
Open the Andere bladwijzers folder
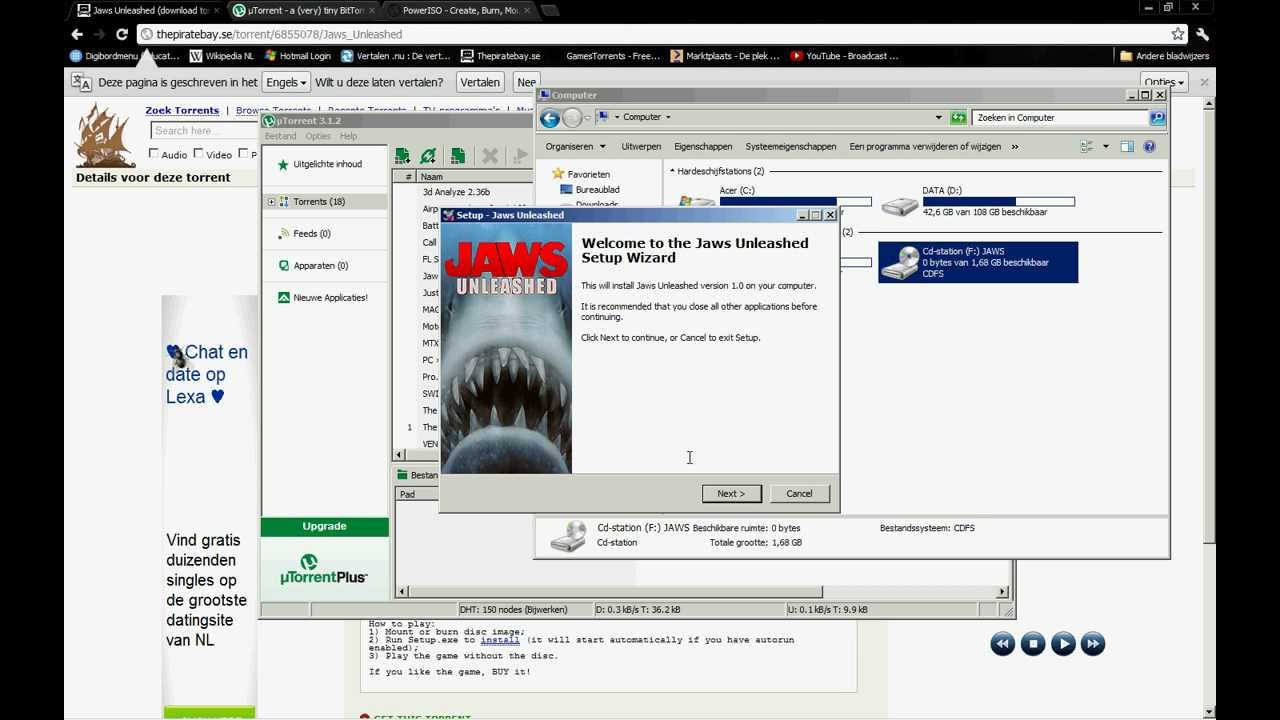1165,56
